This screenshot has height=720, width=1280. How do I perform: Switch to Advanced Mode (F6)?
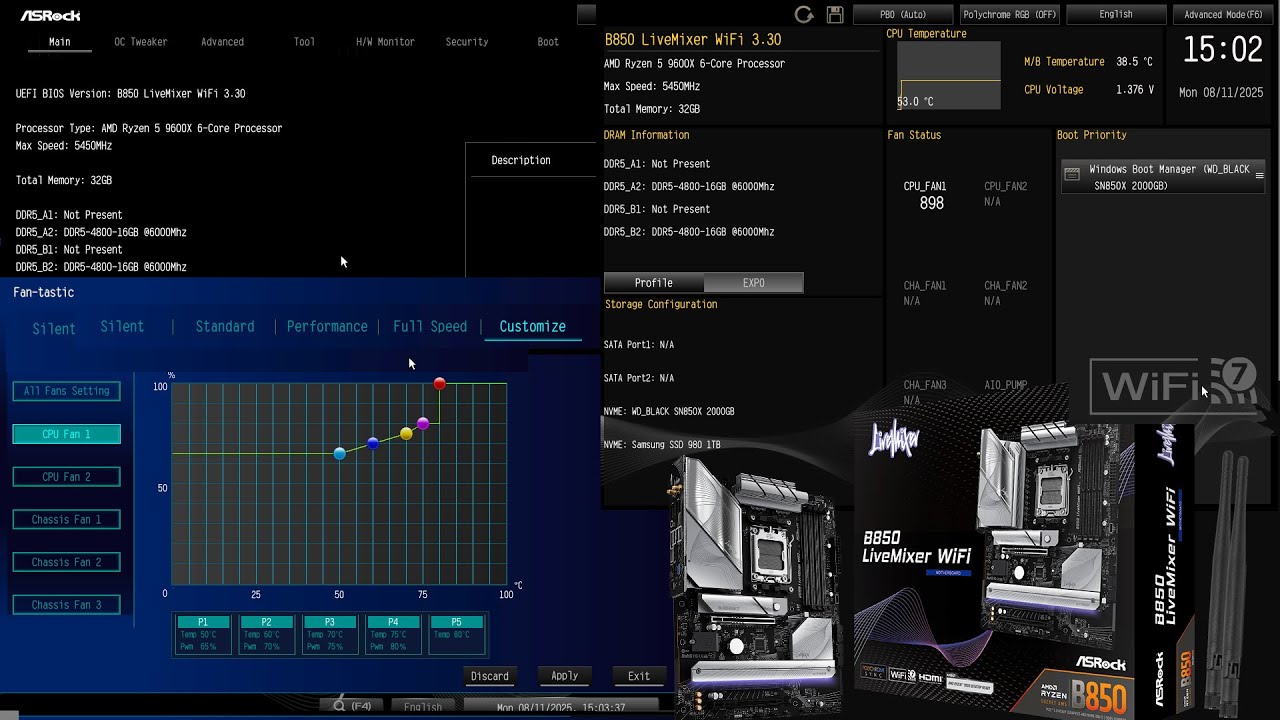pyautogui.click(x=1223, y=15)
